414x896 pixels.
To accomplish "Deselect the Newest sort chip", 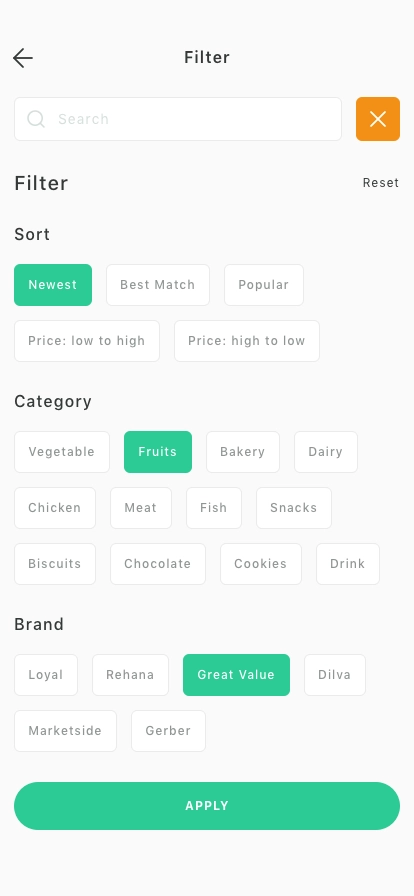I will [x=53, y=285].
